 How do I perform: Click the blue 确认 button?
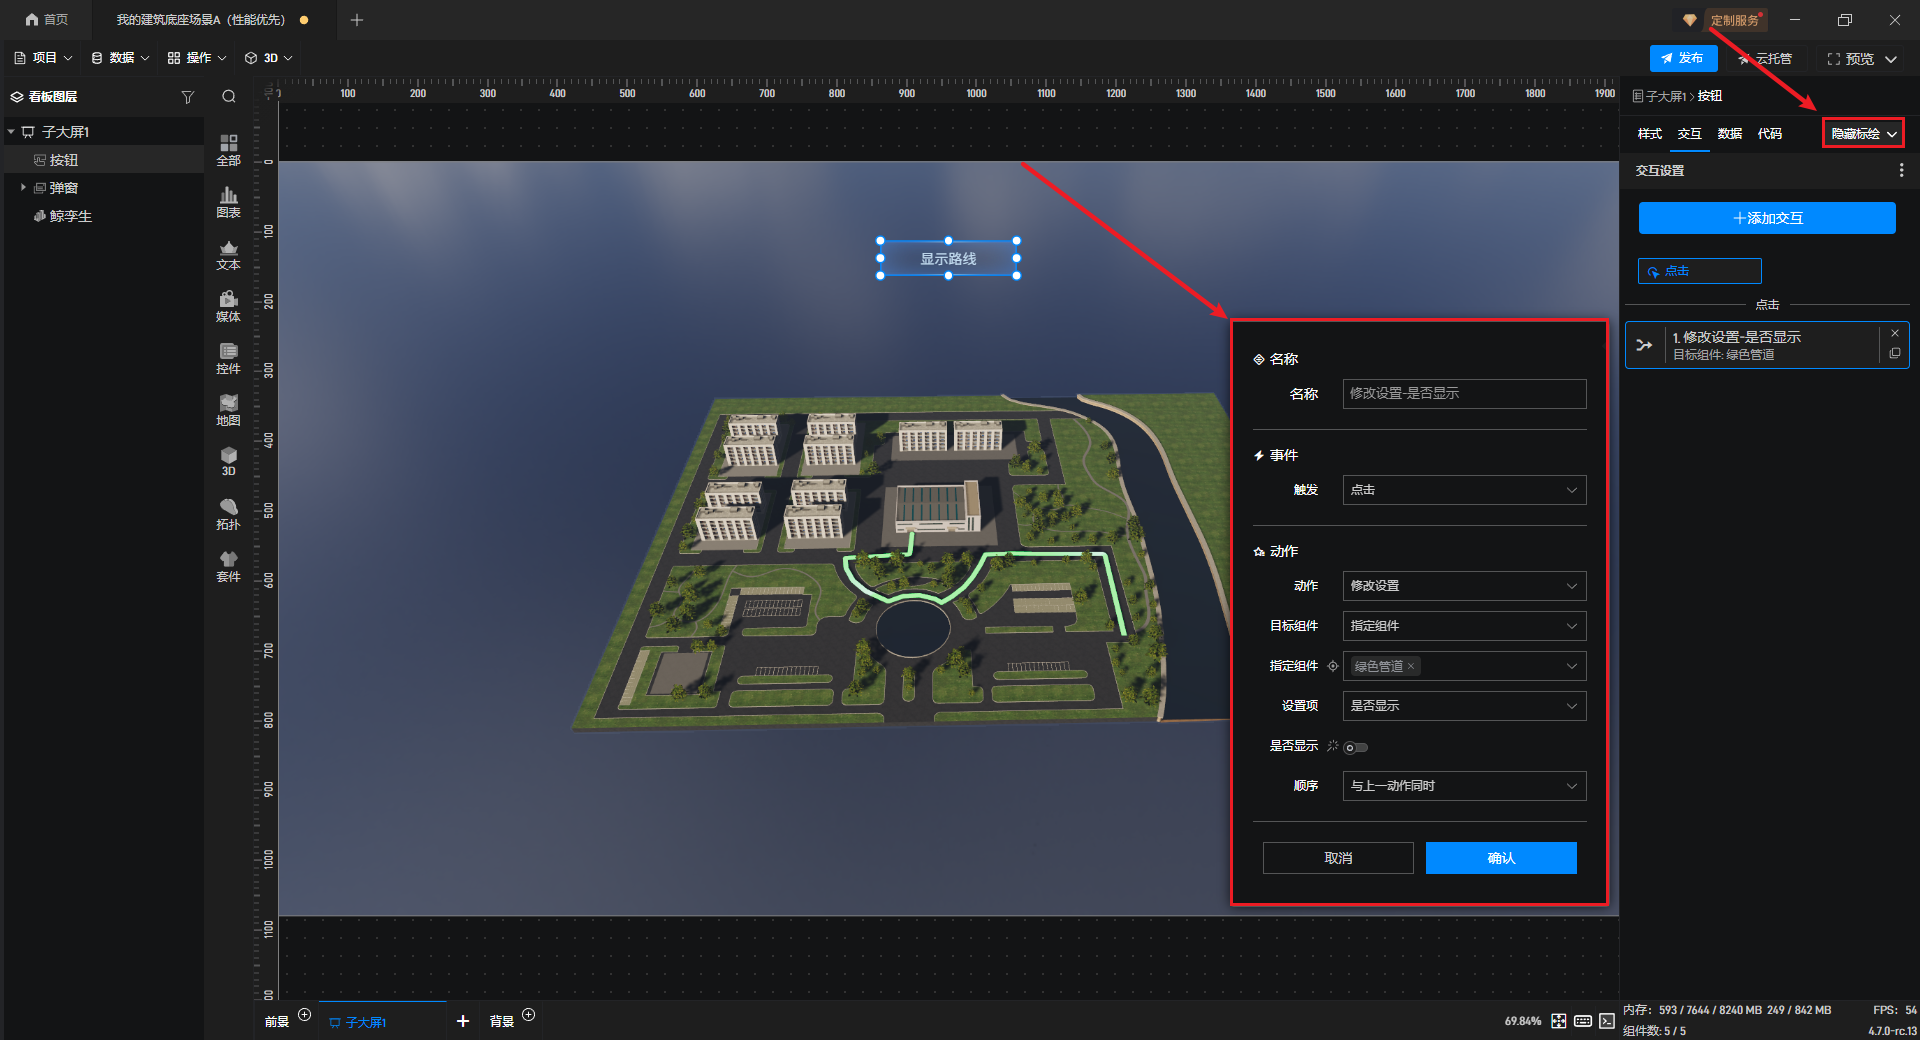coord(1500,858)
